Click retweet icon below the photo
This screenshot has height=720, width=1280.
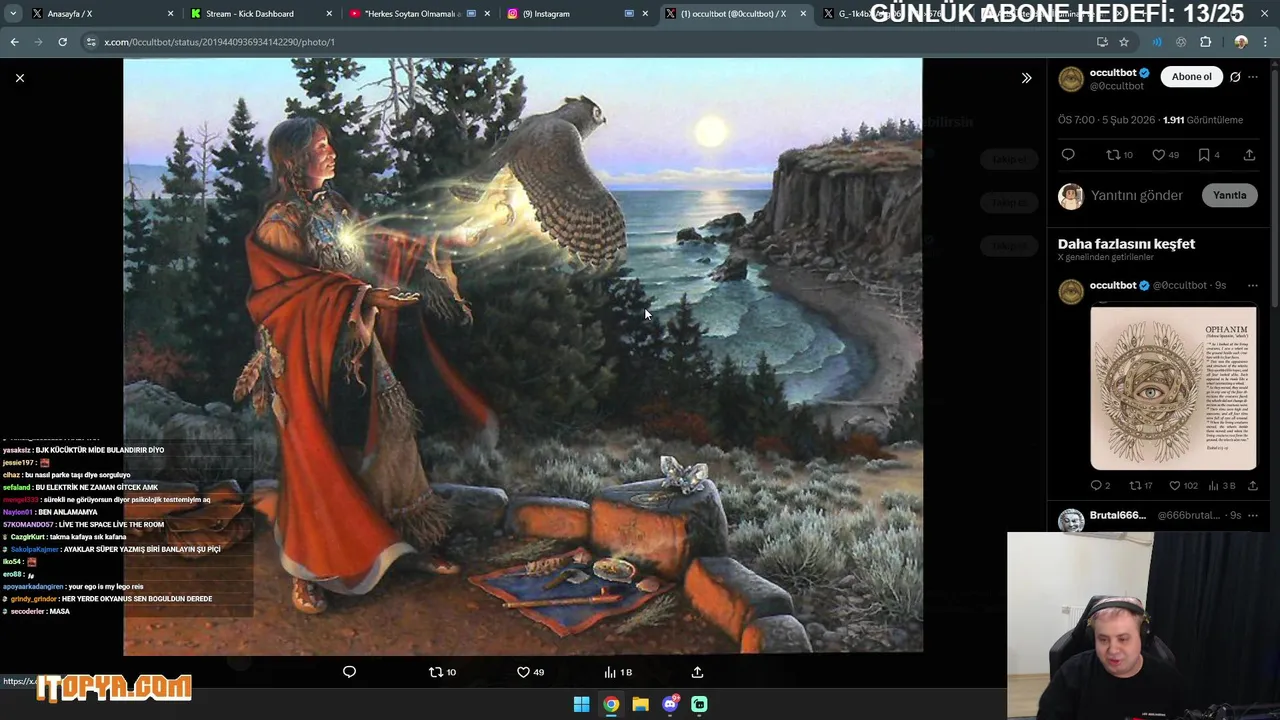pos(442,672)
